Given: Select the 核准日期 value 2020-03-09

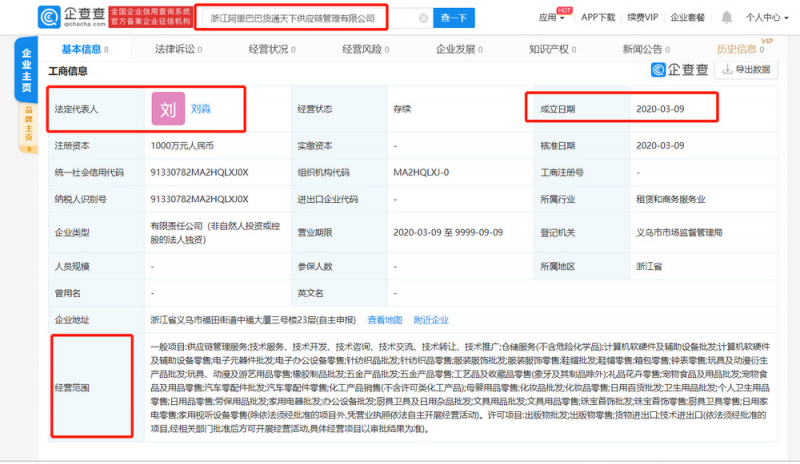Looking at the screenshot, I should [x=660, y=145].
